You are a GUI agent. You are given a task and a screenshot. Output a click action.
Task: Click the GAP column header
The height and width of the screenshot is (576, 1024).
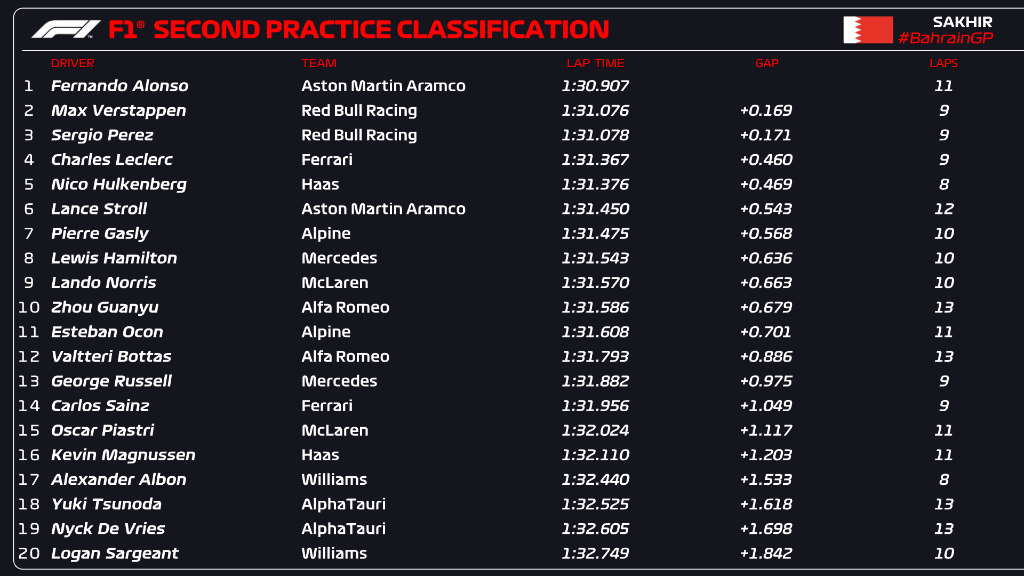[x=766, y=63]
